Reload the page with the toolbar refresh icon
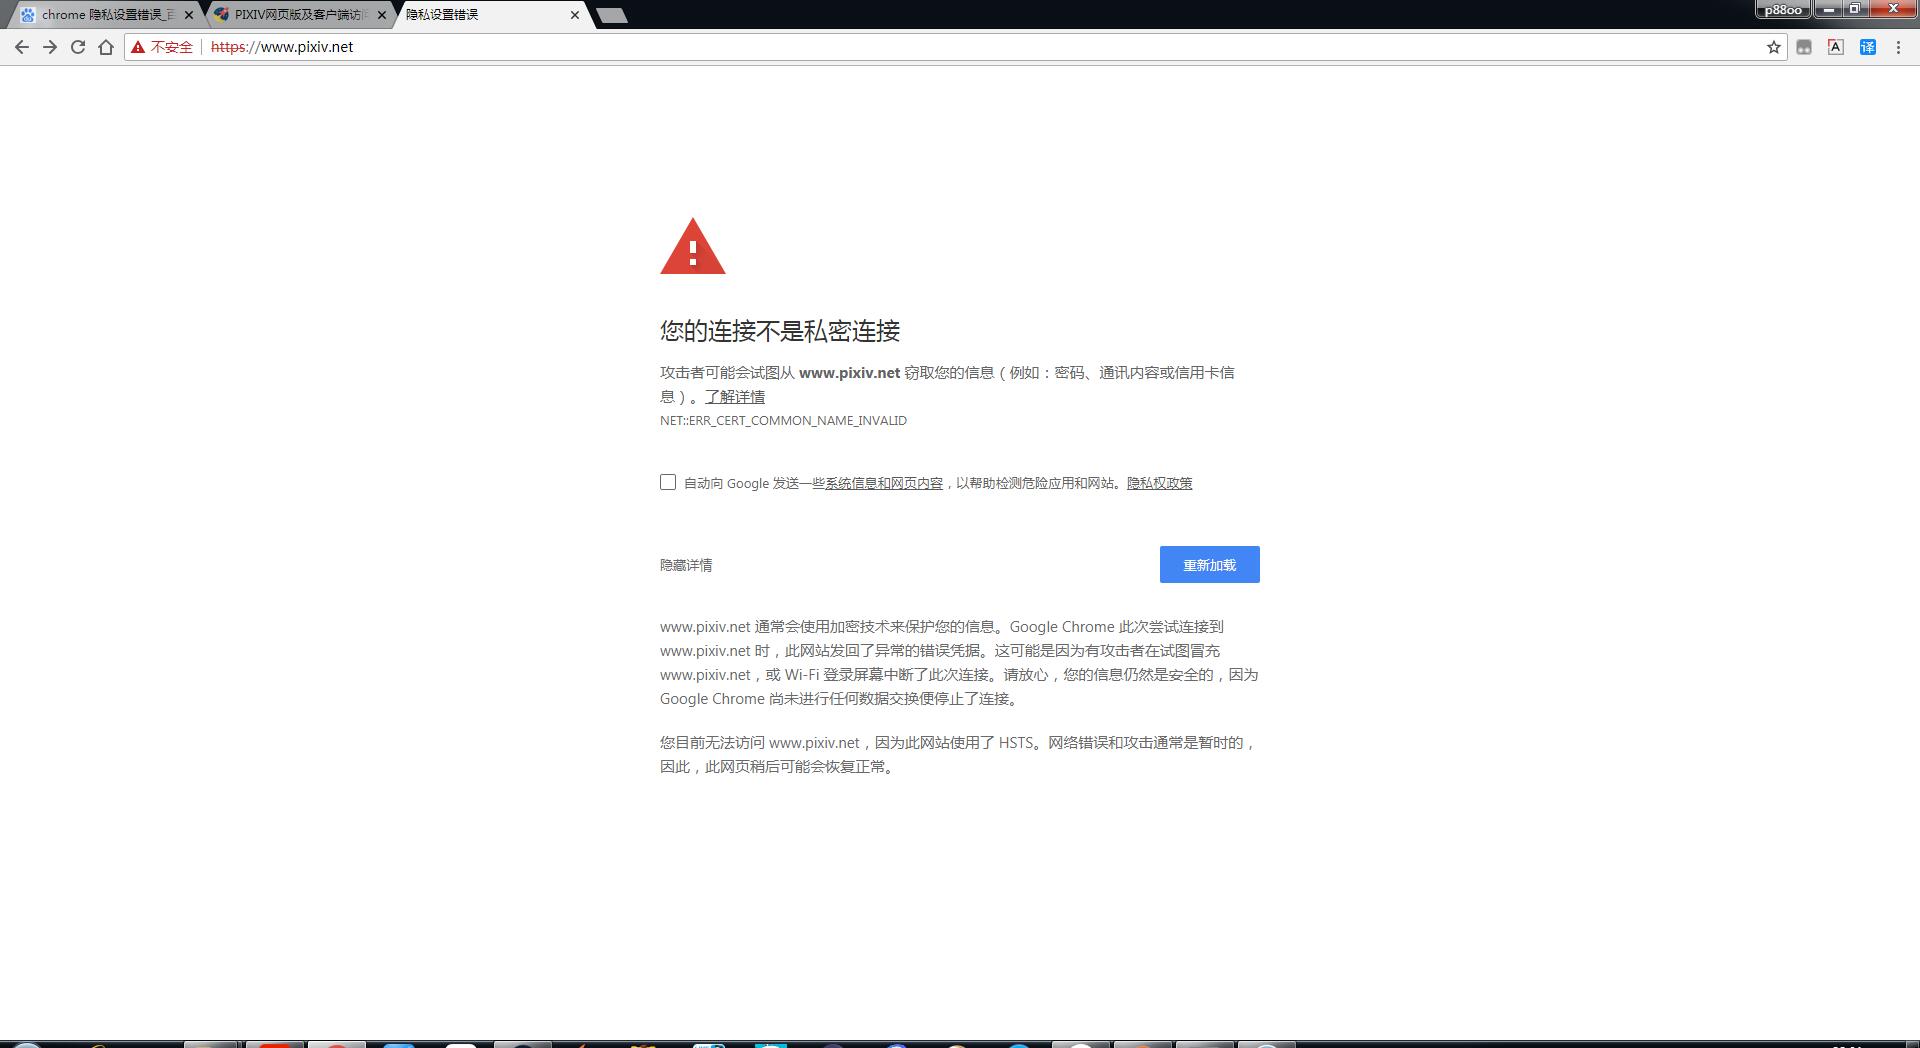The height and width of the screenshot is (1048, 1920). [x=78, y=47]
